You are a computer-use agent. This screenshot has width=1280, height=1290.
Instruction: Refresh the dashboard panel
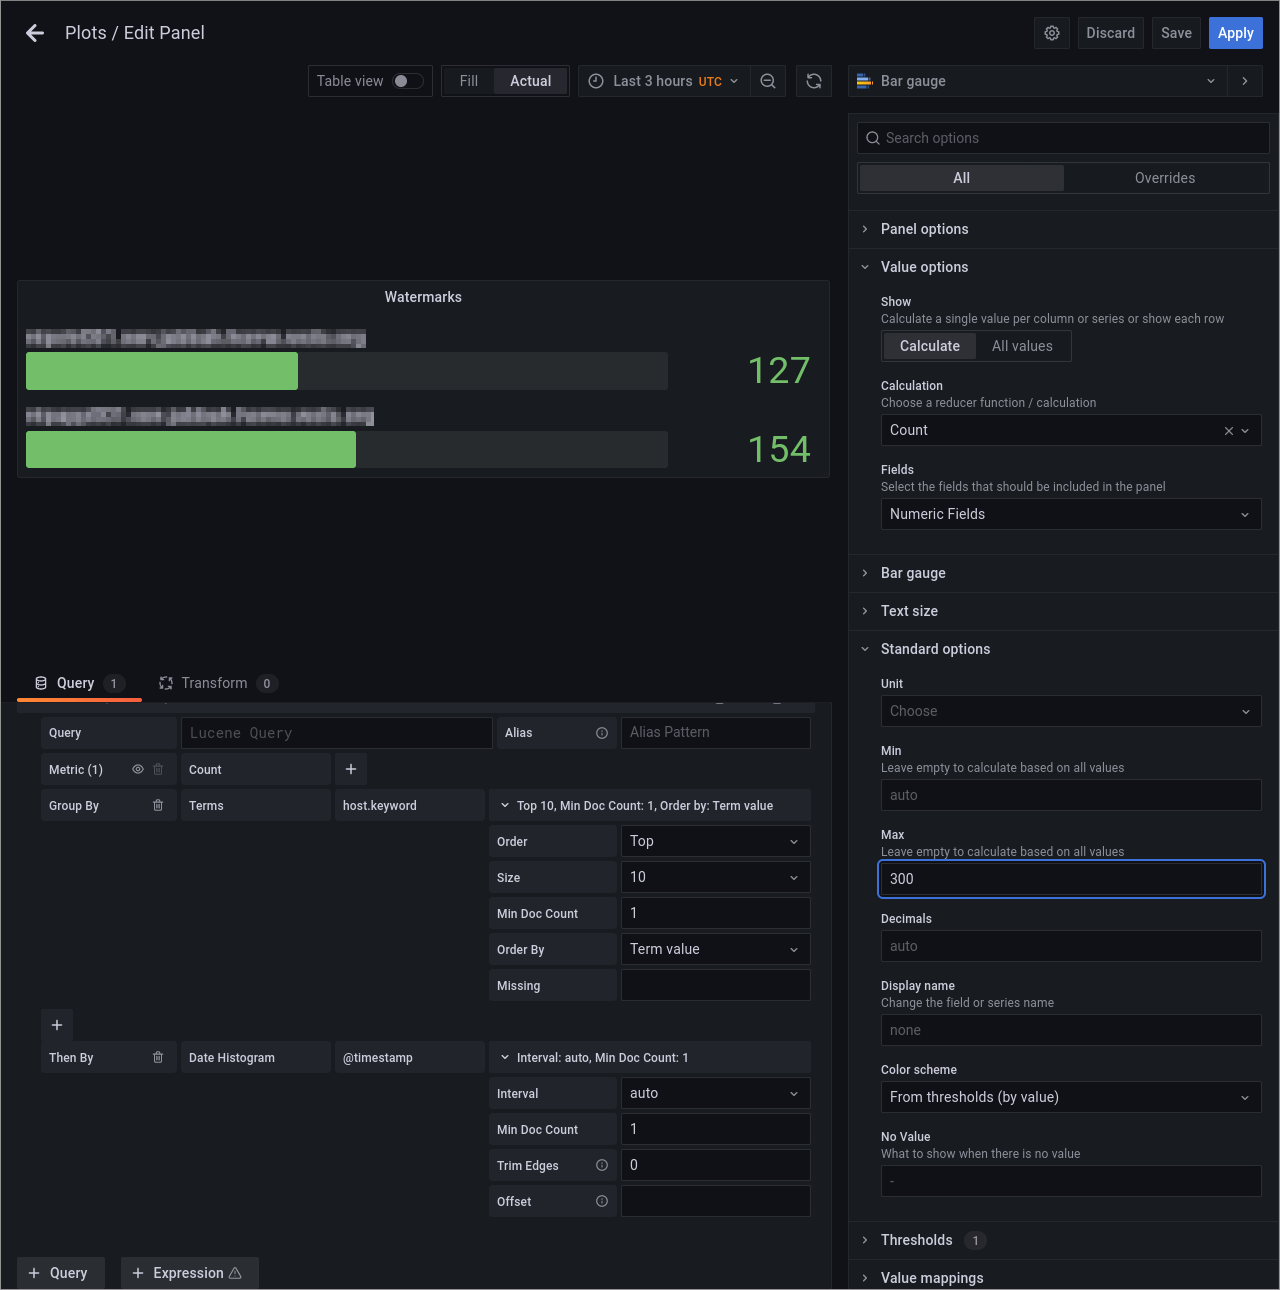click(814, 81)
